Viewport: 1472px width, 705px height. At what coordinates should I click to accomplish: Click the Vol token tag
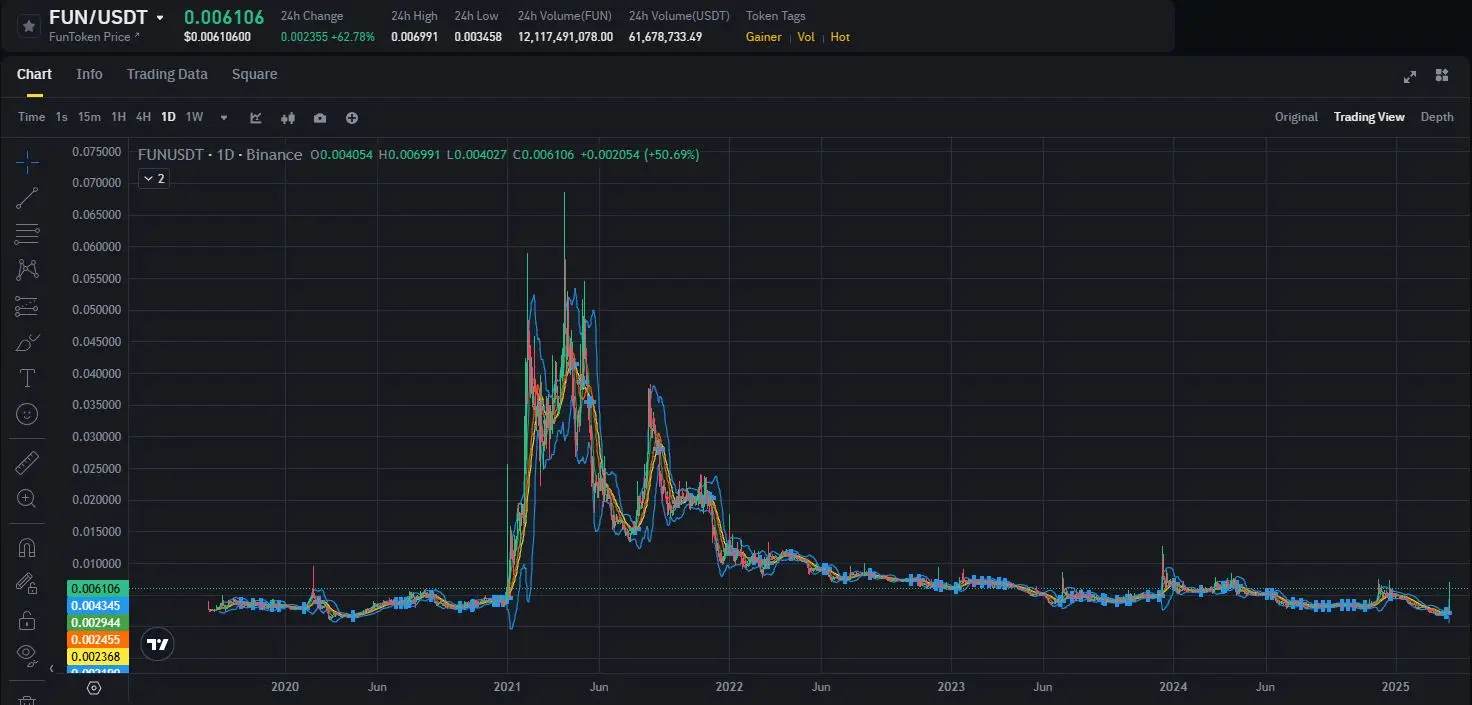click(x=806, y=37)
